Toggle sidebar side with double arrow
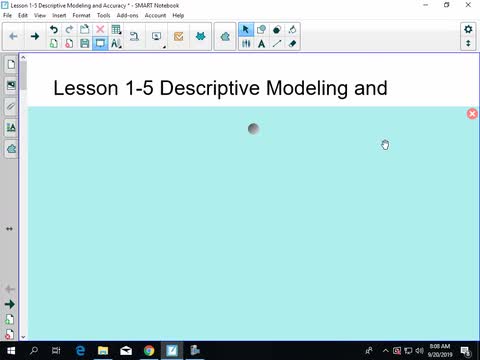The height and width of the screenshot is (360, 480). pos(9,229)
